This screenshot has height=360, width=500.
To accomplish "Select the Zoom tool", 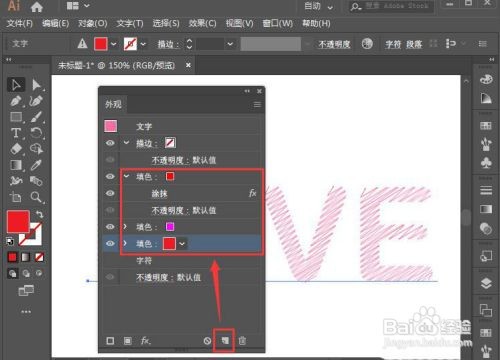I will (36, 197).
